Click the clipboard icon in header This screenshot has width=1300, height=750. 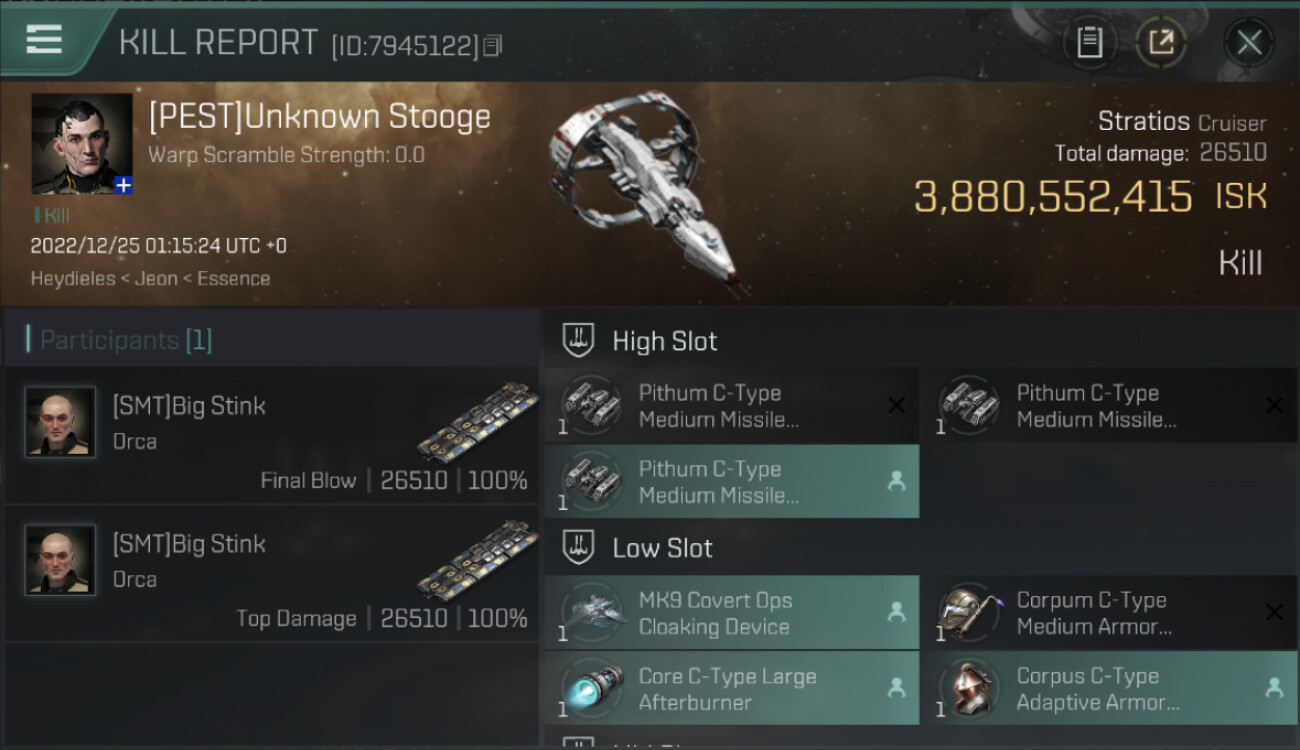tap(1089, 42)
